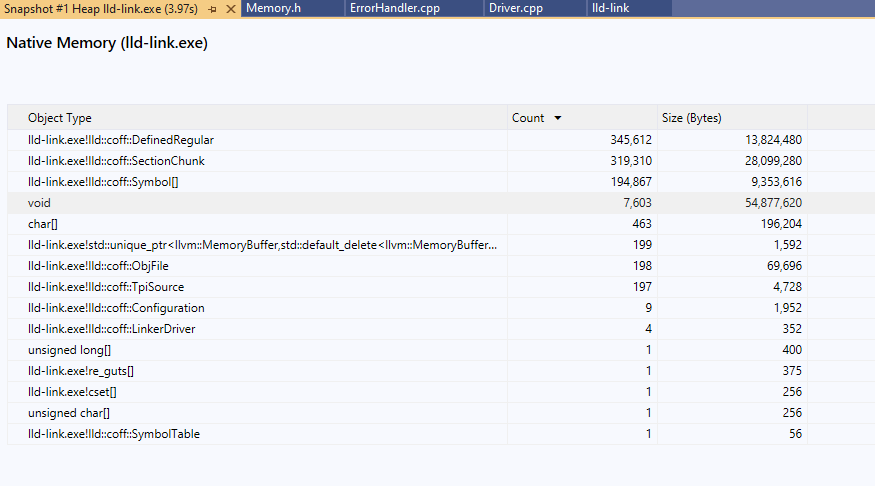Open the ErrorHandler.cpp tab
The width and height of the screenshot is (875, 486).
(414, 8)
